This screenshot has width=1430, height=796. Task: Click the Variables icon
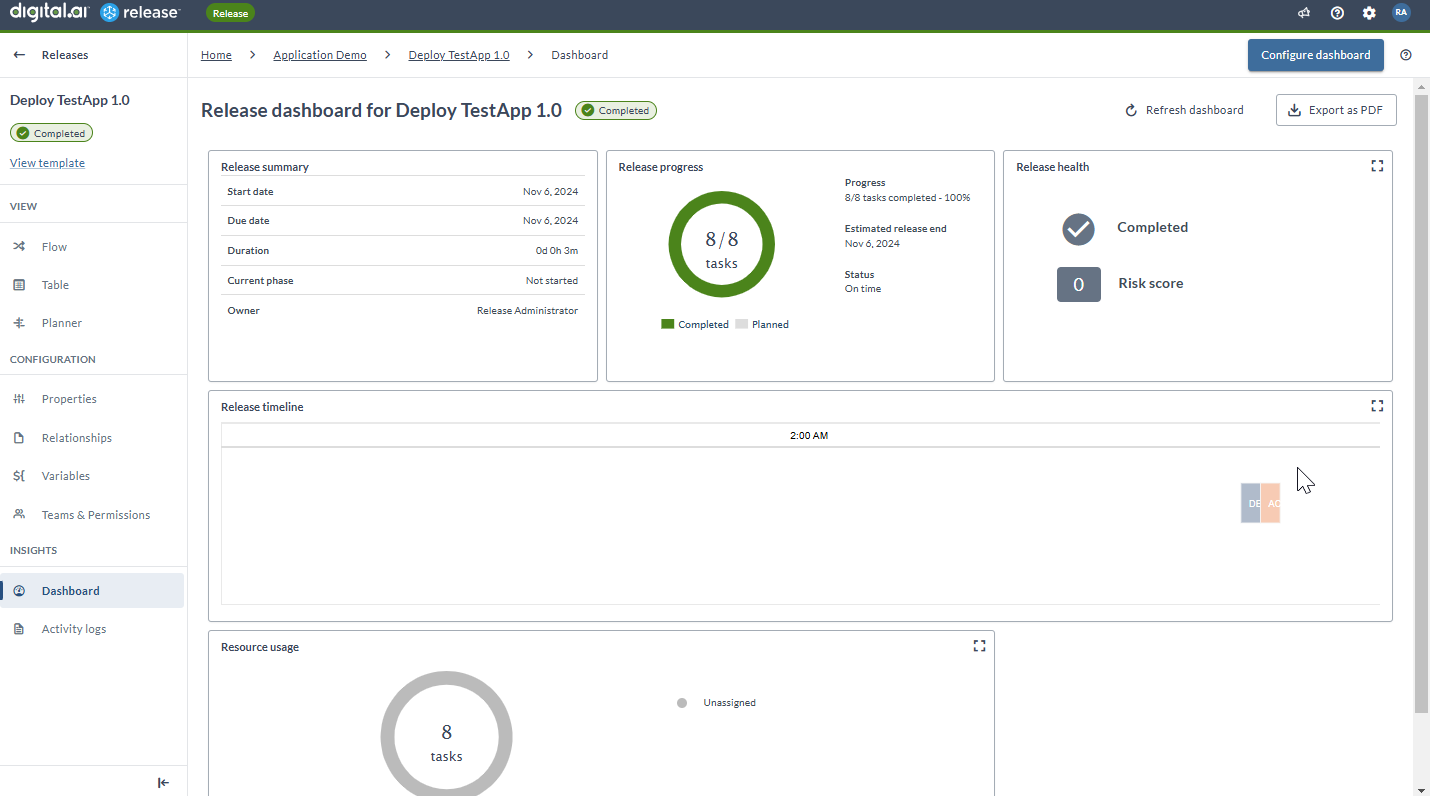pyautogui.click(x=19, y=476)
